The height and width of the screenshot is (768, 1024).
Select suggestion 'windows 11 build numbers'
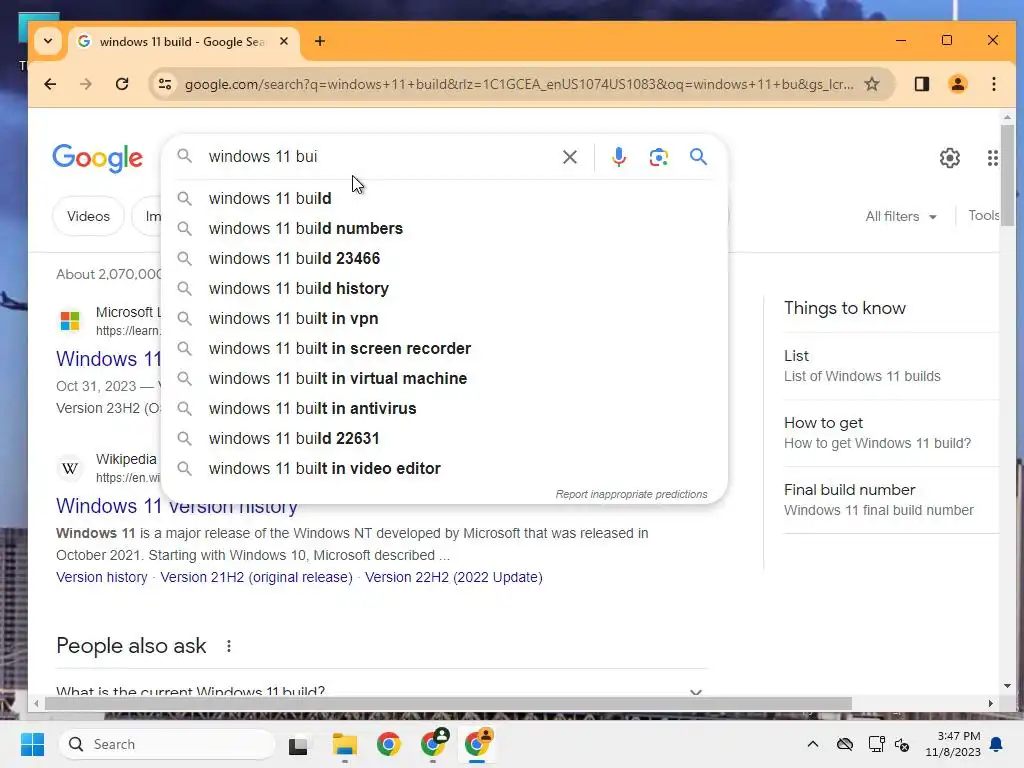click(444, 229)
